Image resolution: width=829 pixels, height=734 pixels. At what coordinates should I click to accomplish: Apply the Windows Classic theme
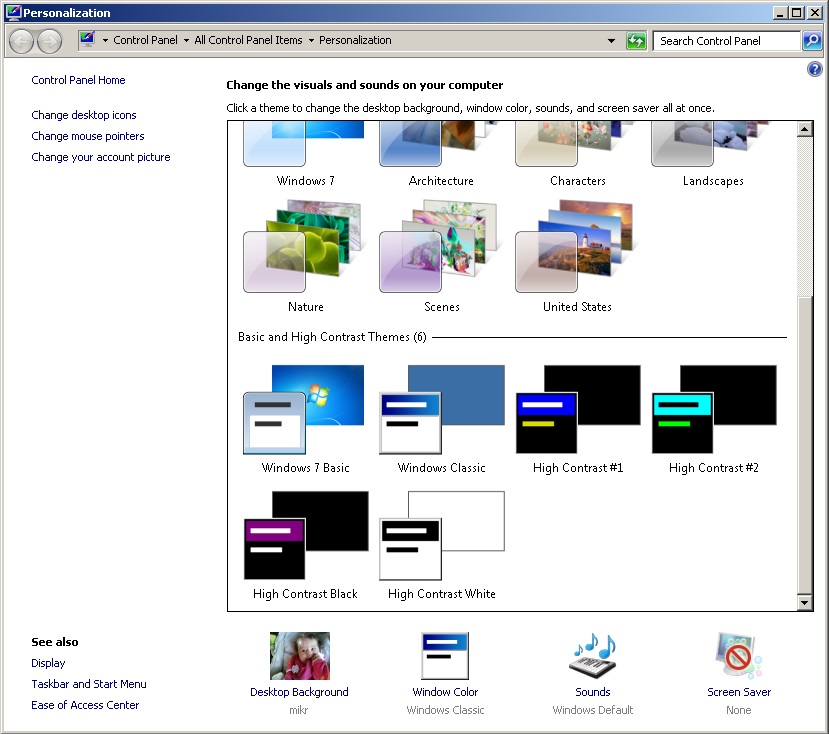441,419
